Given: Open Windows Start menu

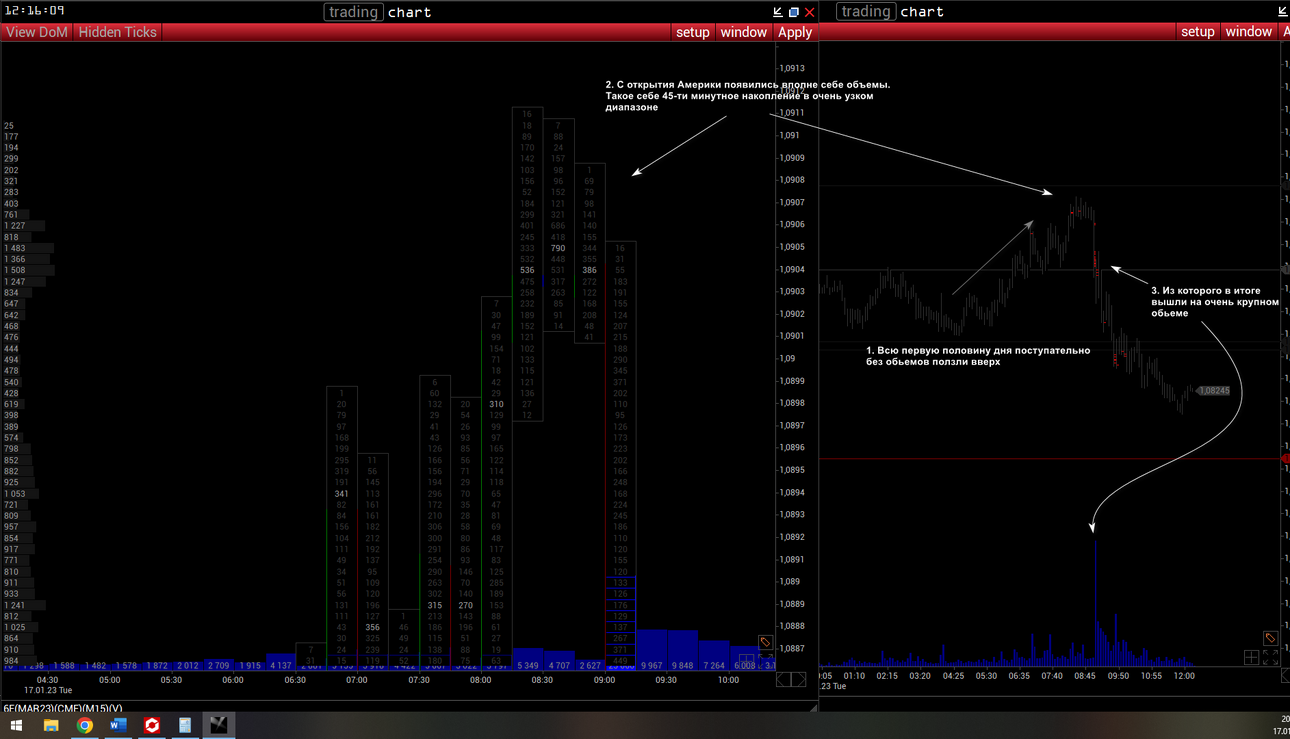Looking at the screenshot, I should tap(16, 725).
